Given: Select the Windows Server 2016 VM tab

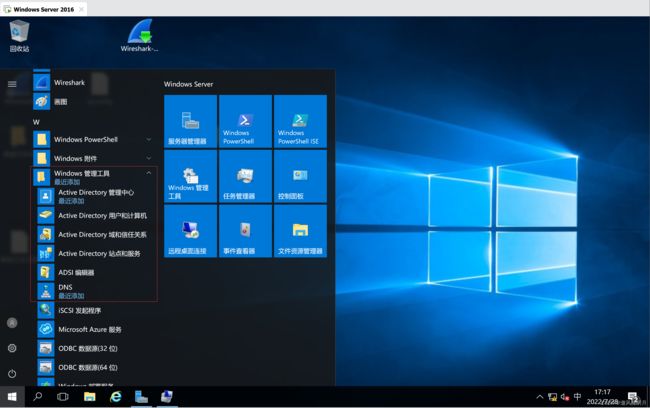Looking at the screenshot, I should pyautogui.click(x=44, y=9).
